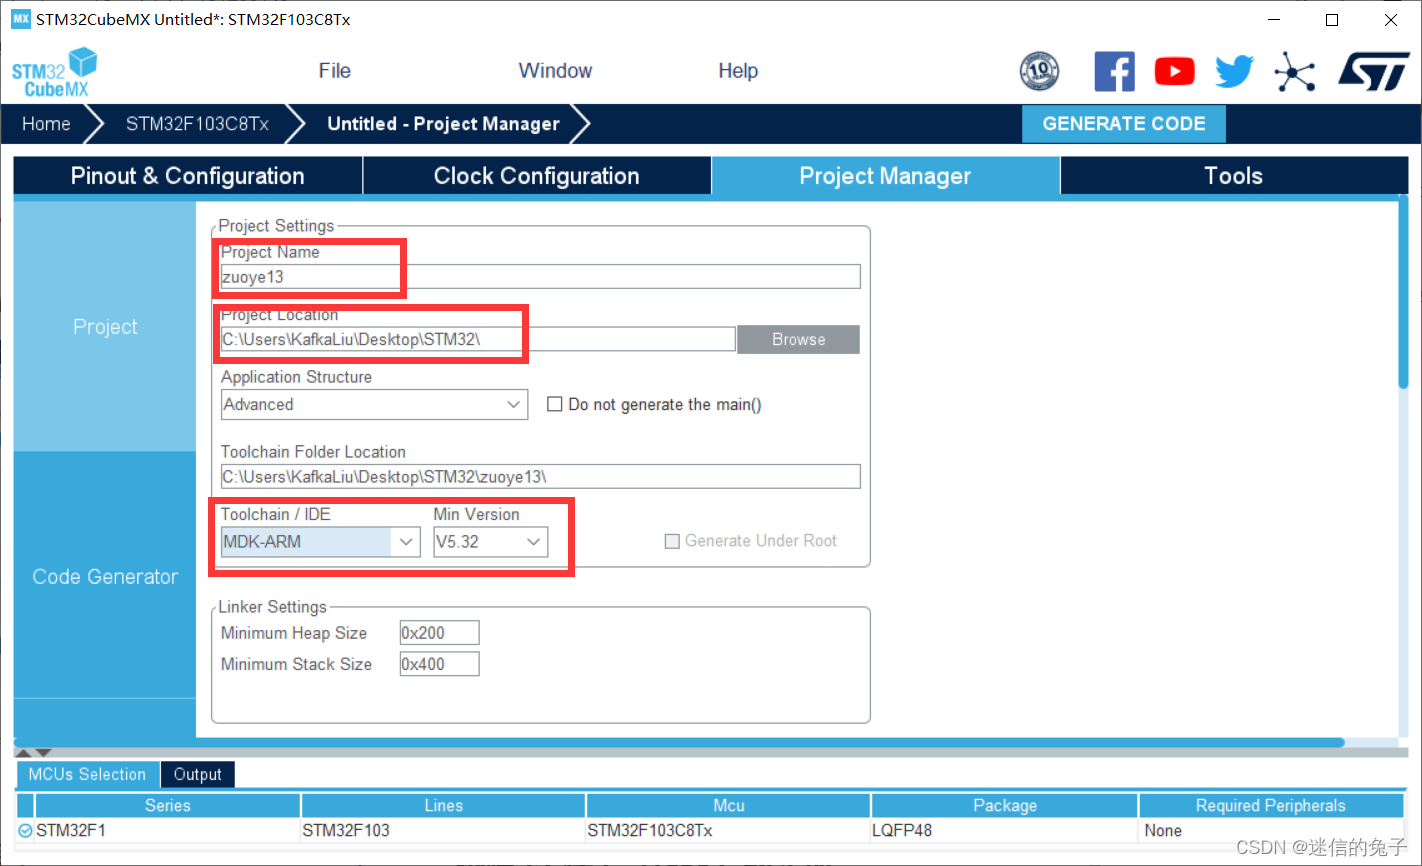Click horizontal scrollbar below settings panel
The image size is (1422, 866).
pyautogui.click(x=678, y=743)
